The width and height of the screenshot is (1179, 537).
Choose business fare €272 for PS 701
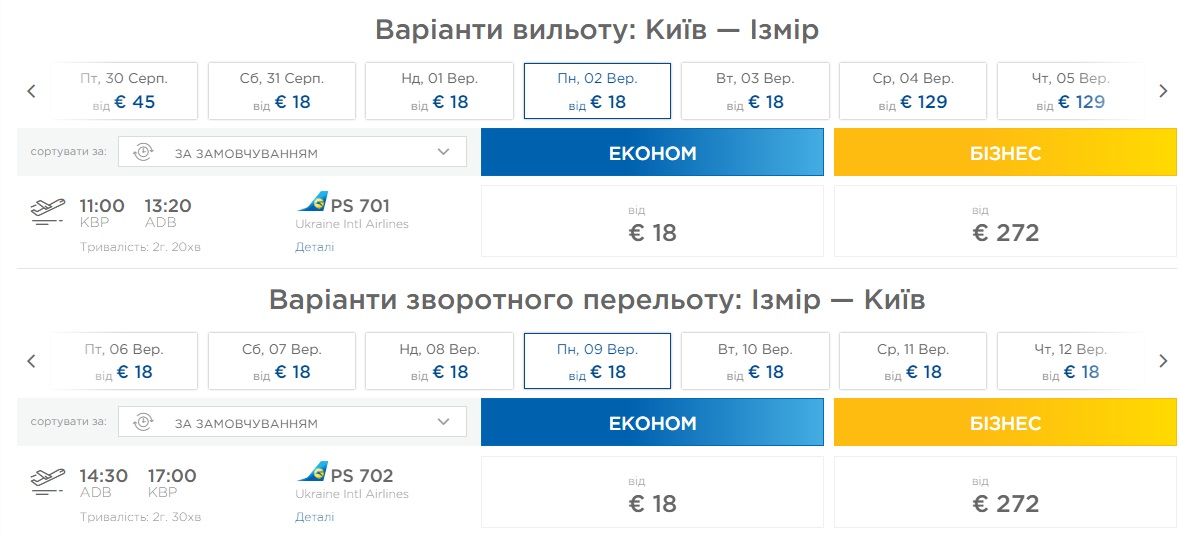point(1005,222)
